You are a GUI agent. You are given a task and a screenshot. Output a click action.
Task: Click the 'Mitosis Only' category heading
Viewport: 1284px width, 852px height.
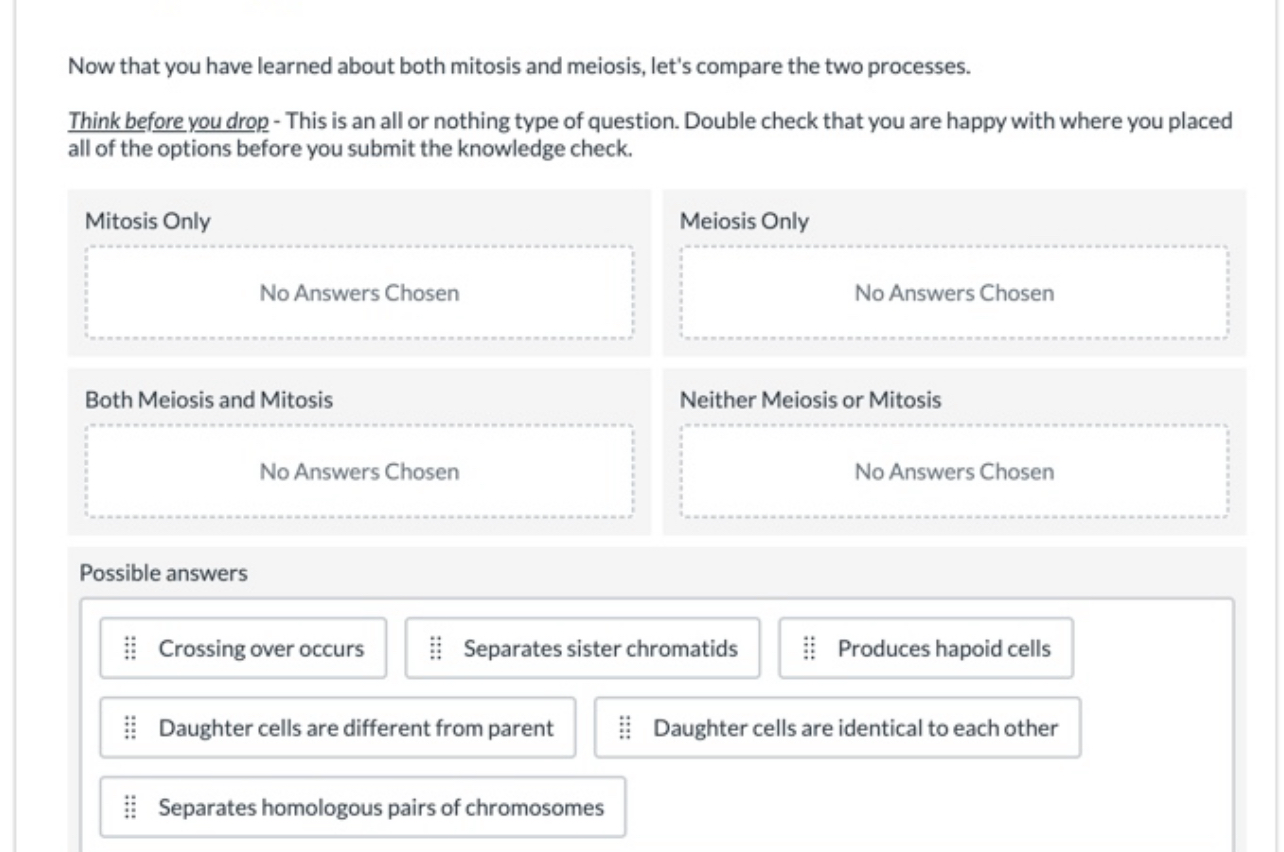pos(147,221)
